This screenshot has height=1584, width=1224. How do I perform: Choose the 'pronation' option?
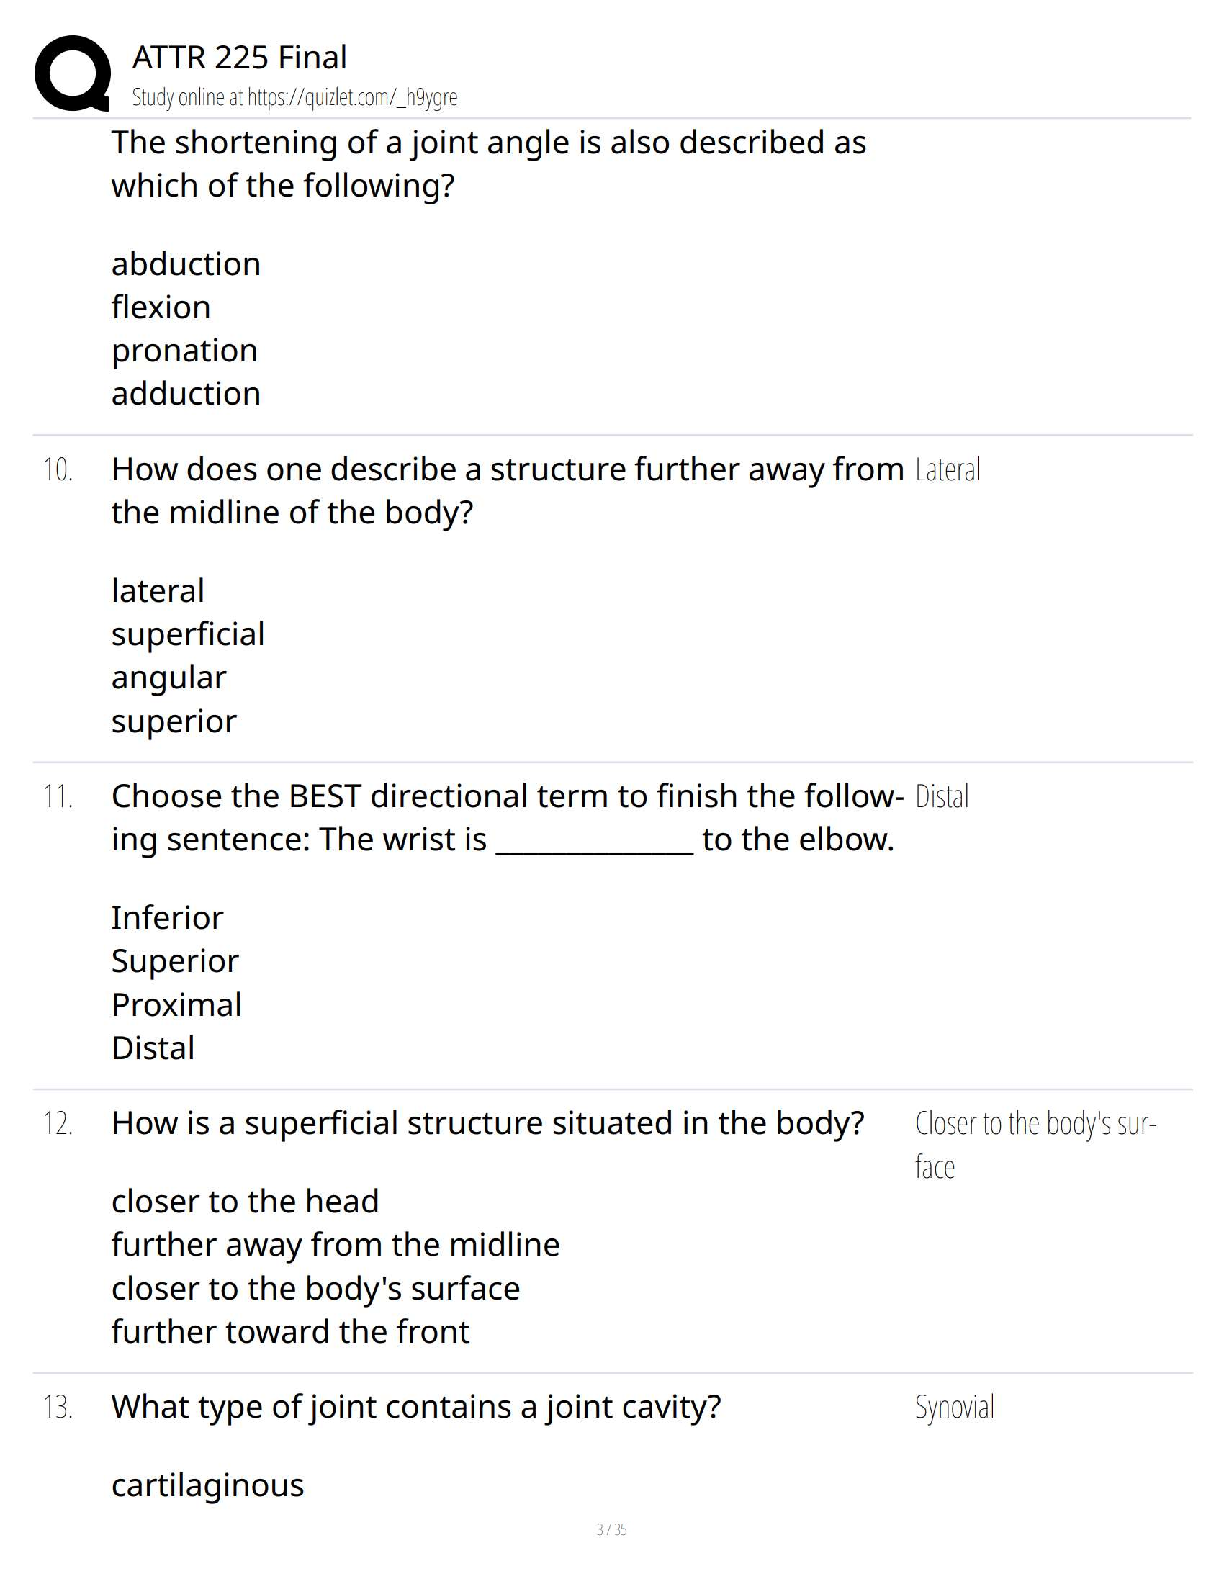pyautogui.click(x=184, y=350)
